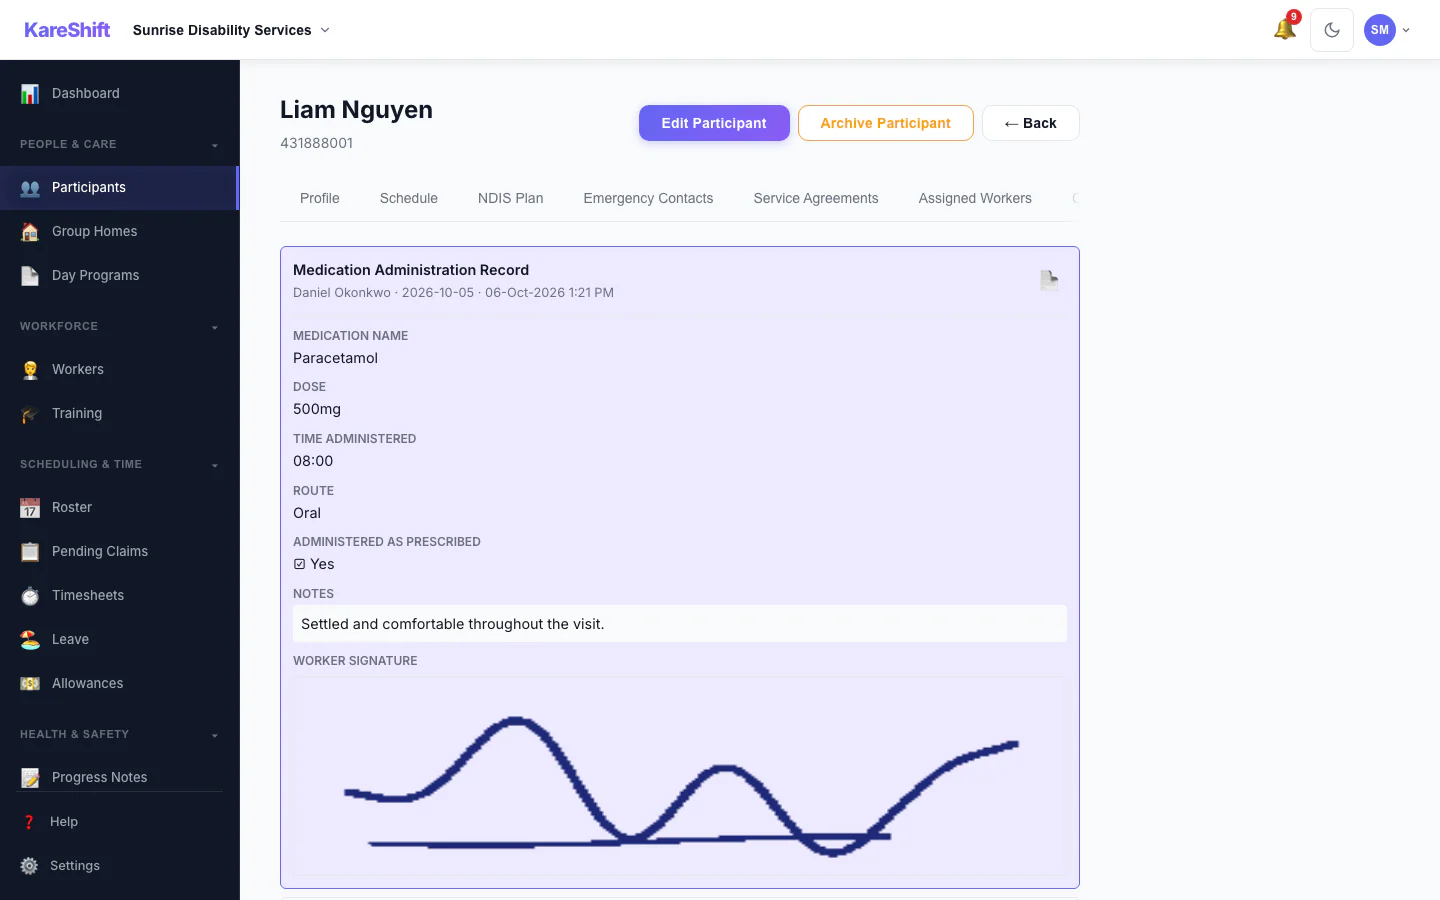Click the Roster calendar icon
Viewport: 1440px width, 900px height.
point(30,507)
